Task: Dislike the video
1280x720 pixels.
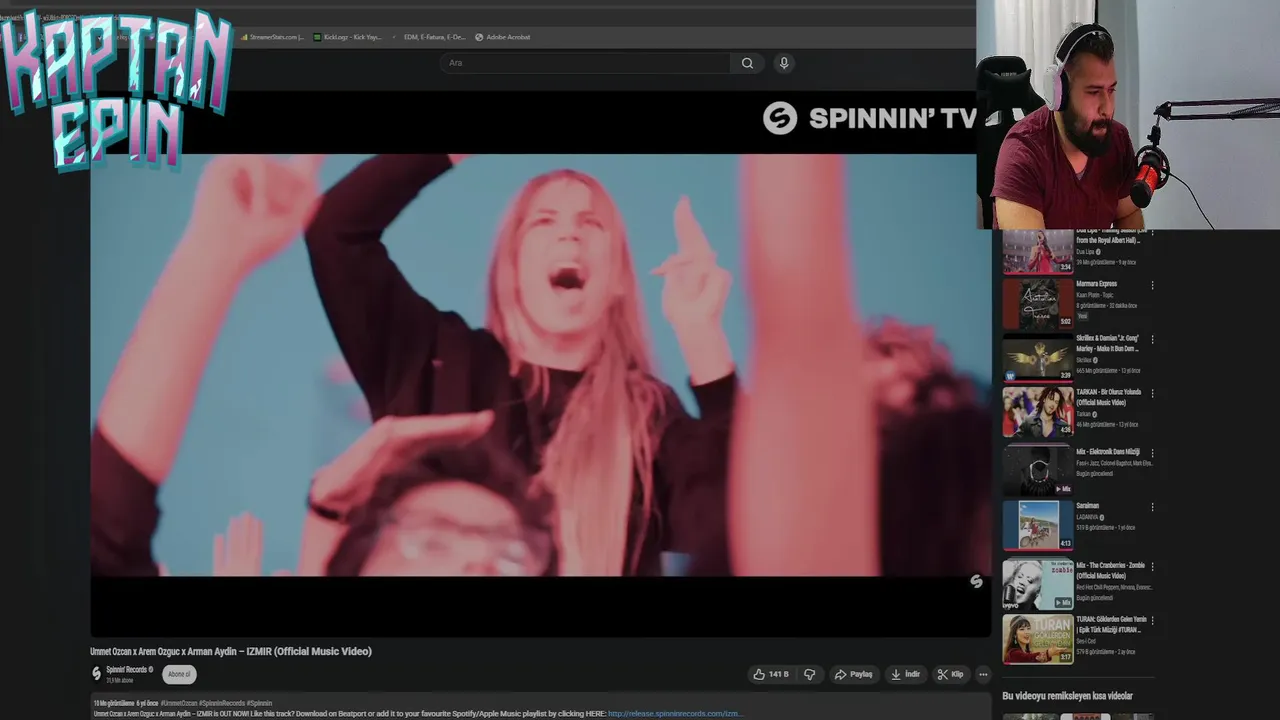Action: (810, 674)
